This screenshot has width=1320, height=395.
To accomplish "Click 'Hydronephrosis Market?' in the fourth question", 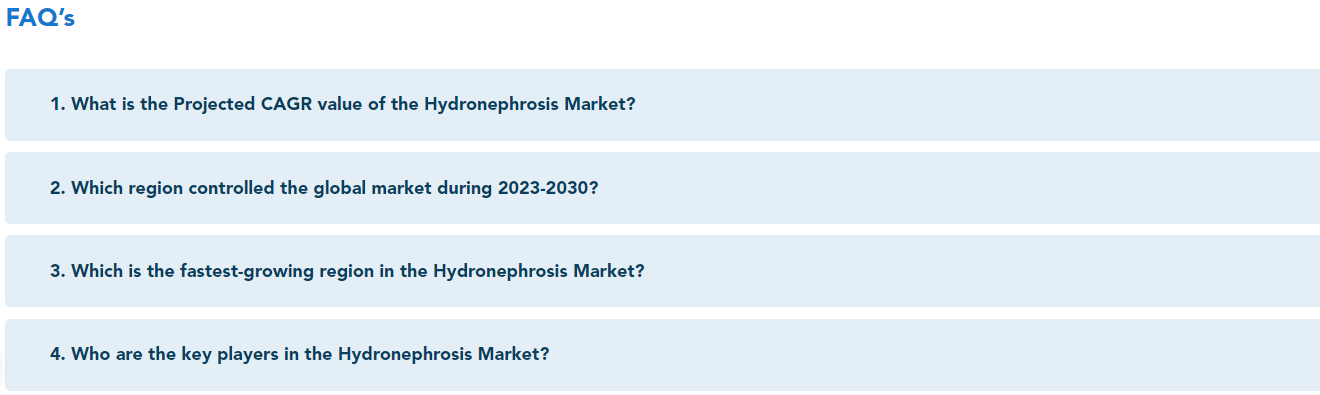I will 443,355.
